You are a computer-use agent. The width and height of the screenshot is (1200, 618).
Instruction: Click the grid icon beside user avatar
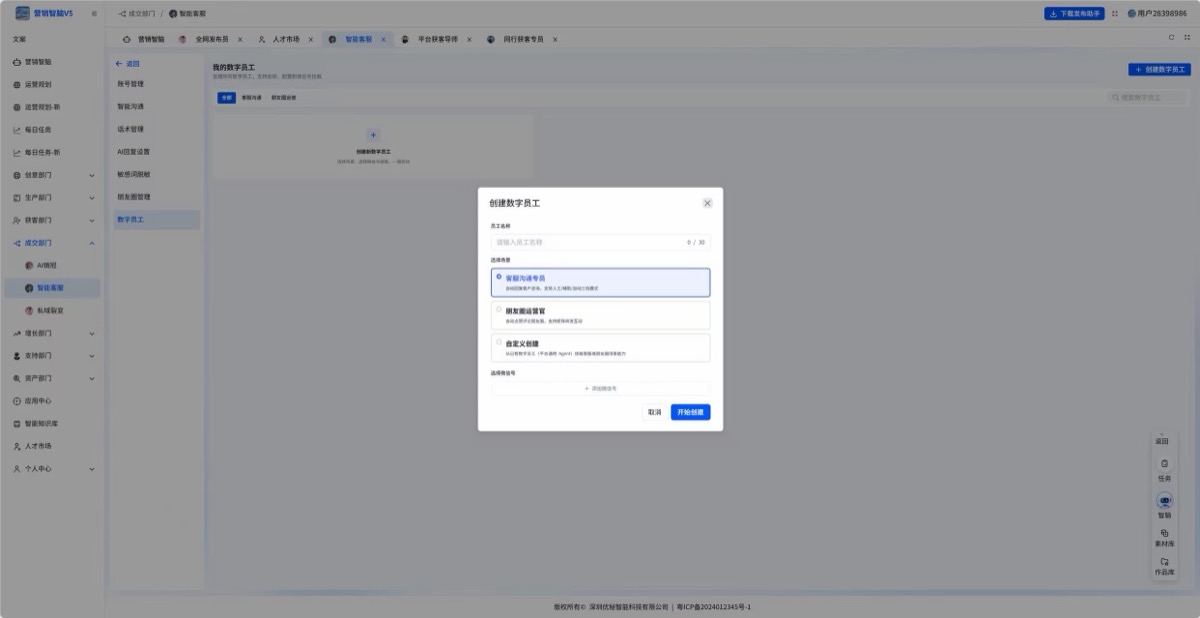pyautogui.click(x=1115, y=13)
